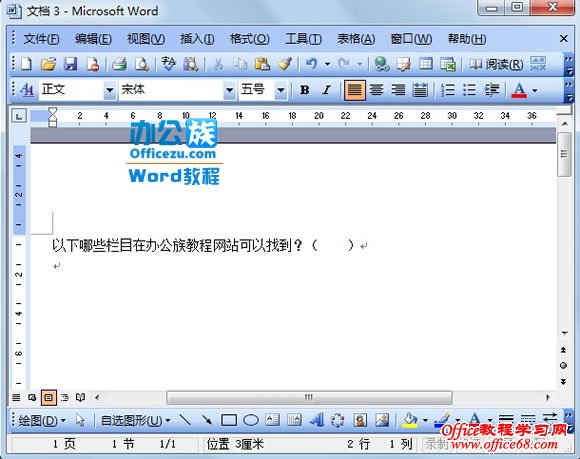Expand the Style dropdown showing 正文
This screenshot has width=580, height=459.
(109, 90)
